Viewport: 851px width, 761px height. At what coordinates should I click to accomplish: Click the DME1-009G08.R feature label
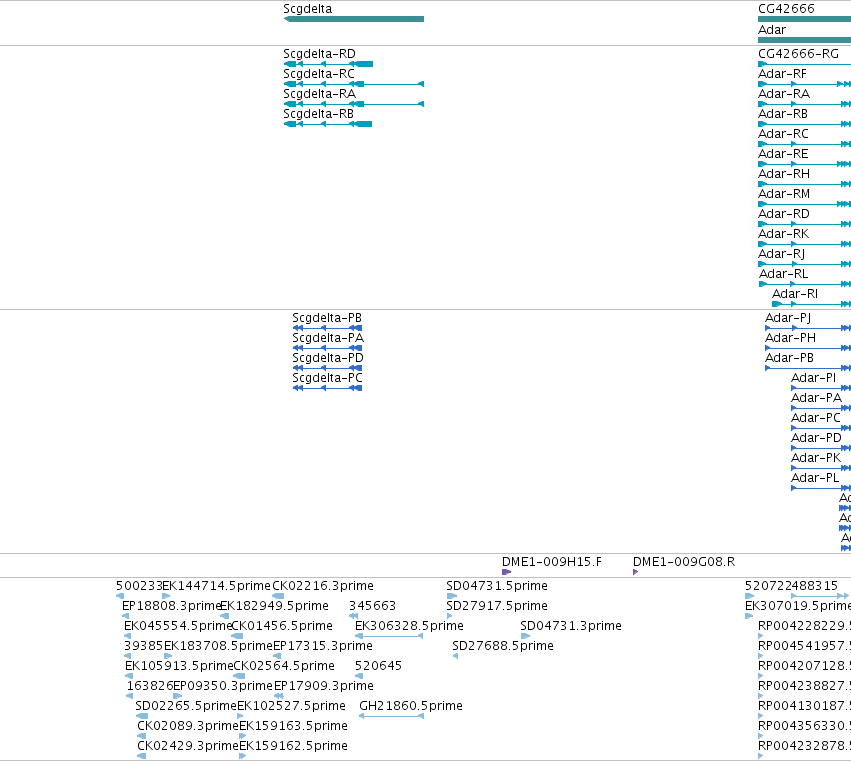coord(684,562)
